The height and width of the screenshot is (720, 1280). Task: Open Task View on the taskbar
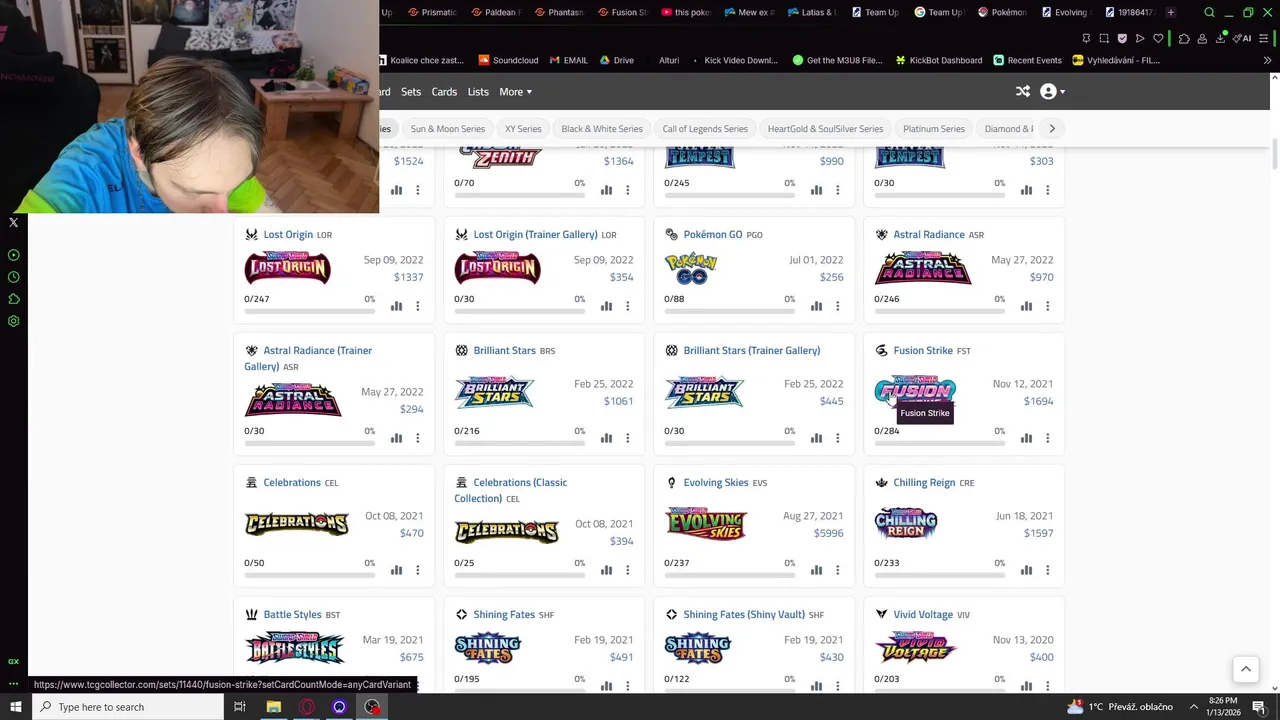coord(240,707)
